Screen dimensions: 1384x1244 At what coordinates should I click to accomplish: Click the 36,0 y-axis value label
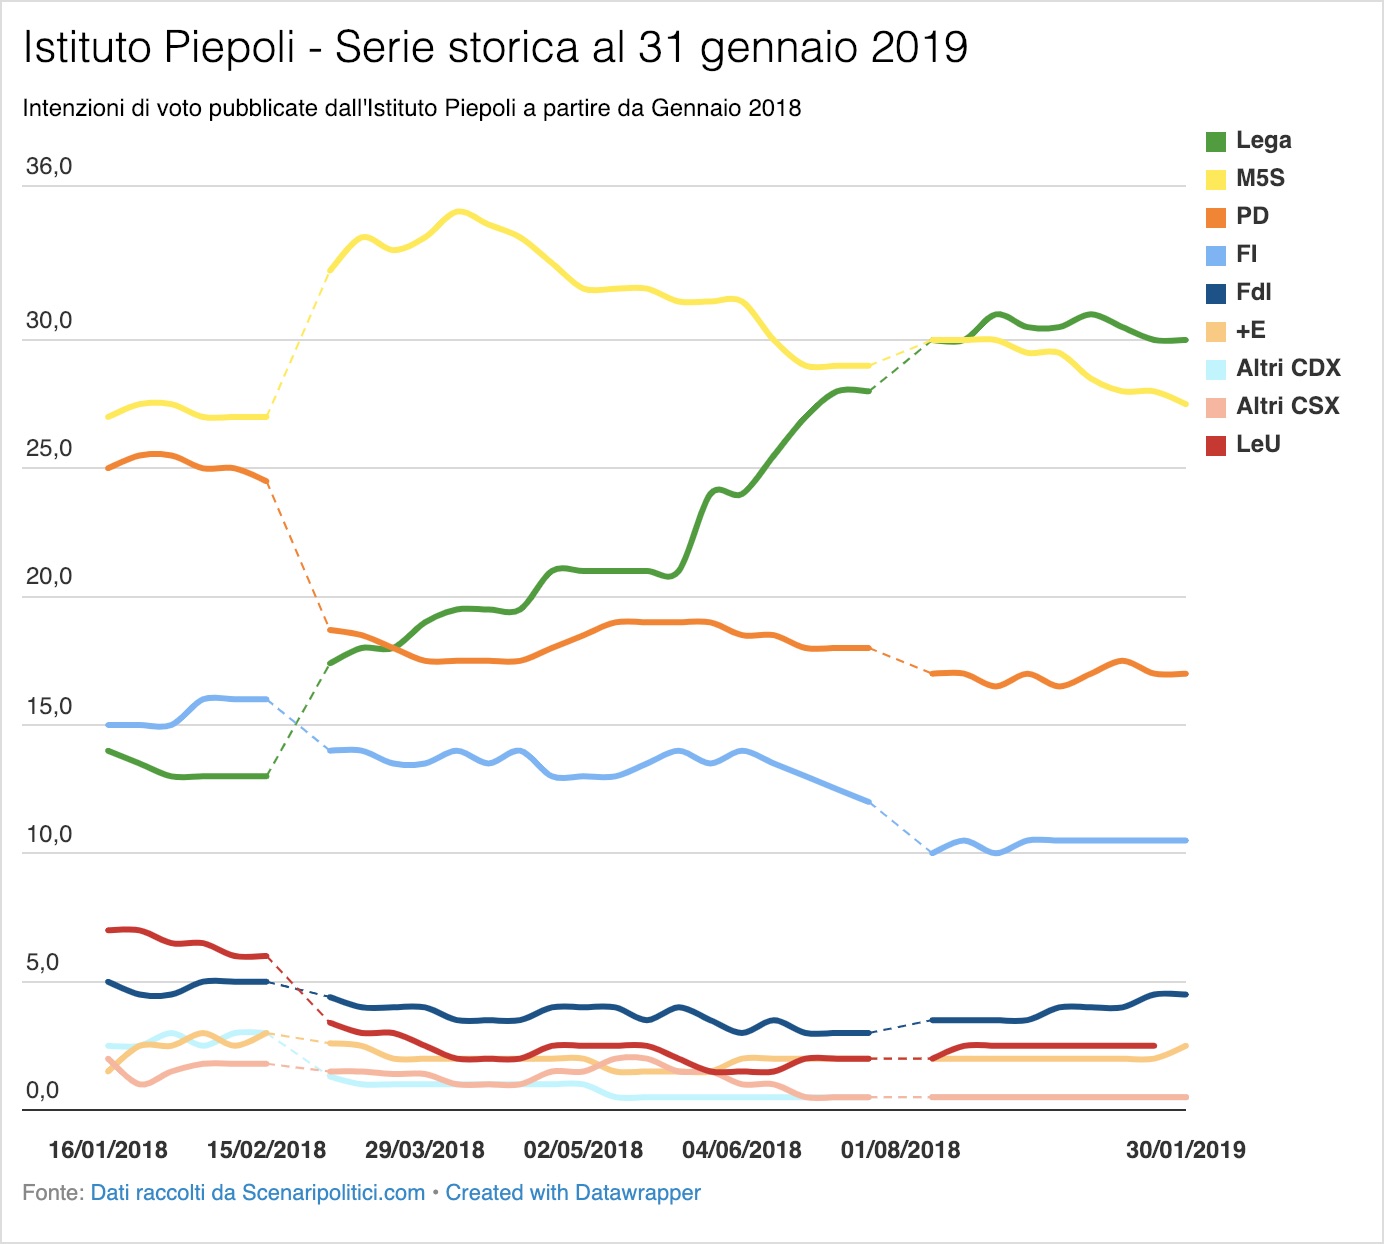pos(49,166)
